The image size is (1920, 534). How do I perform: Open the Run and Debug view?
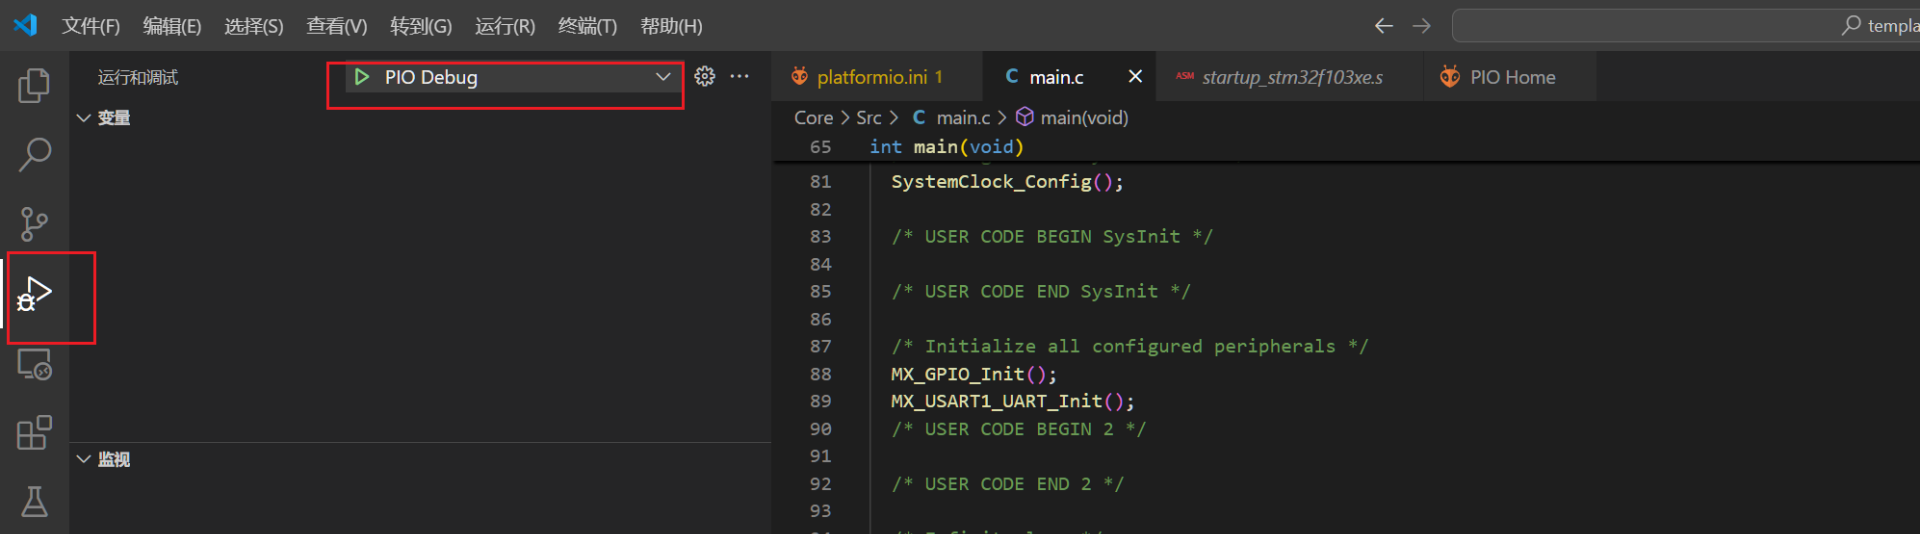pos(36,296)
